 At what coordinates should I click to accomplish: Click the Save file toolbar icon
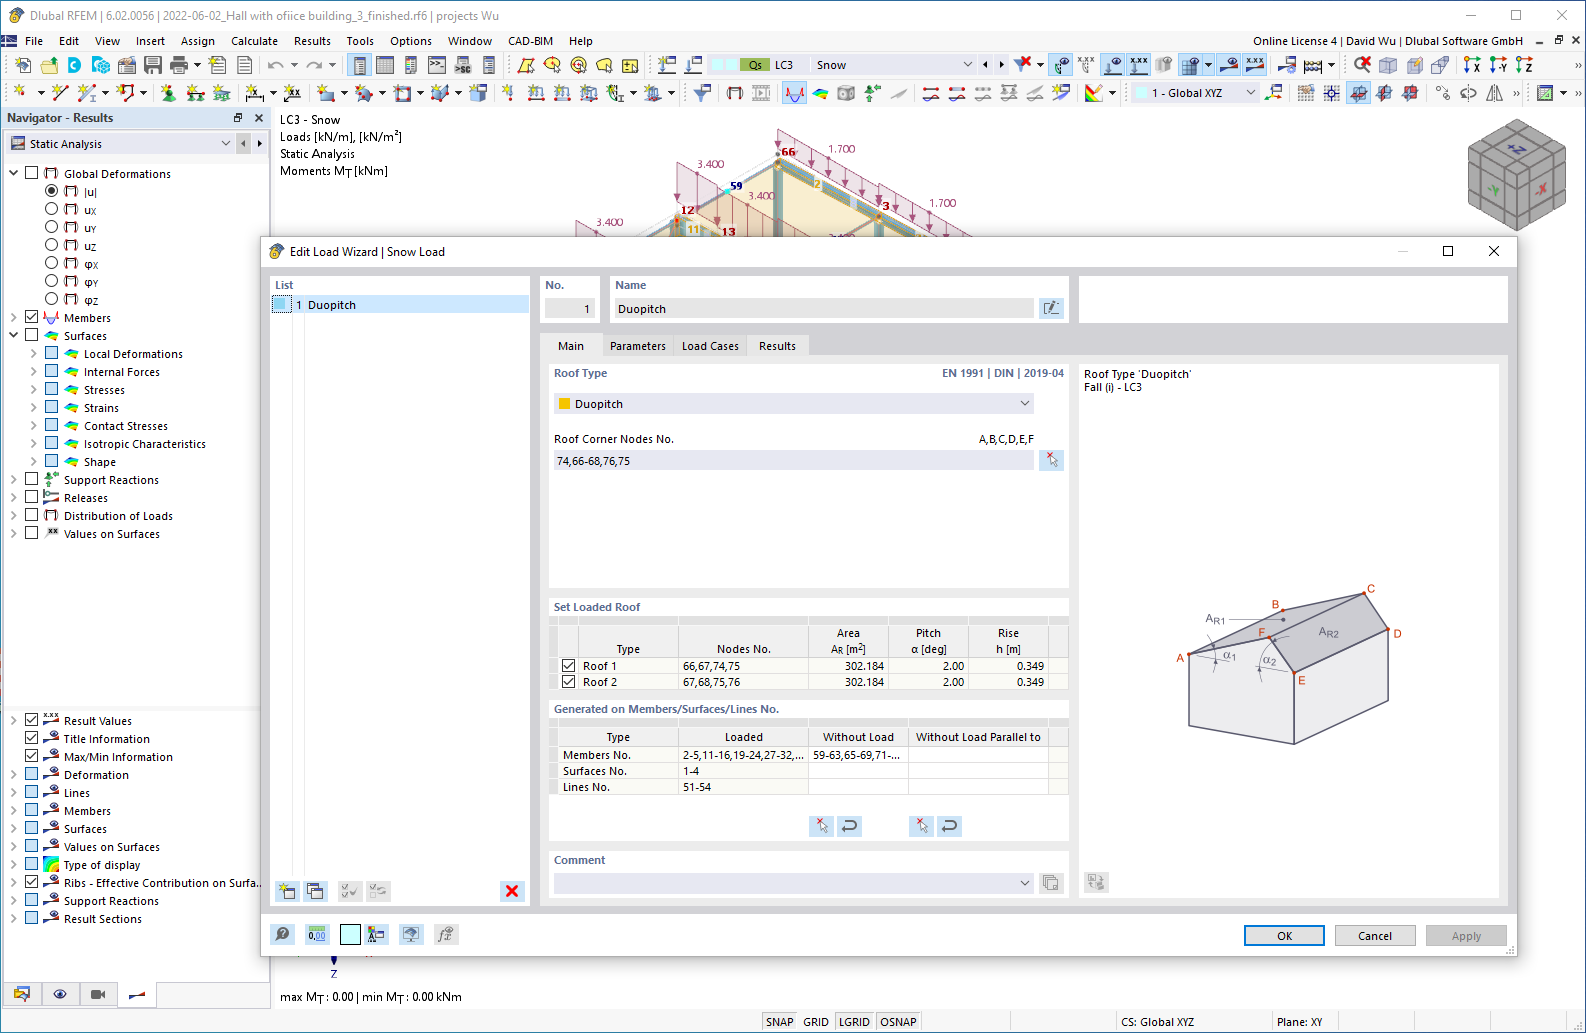point(153,65)
